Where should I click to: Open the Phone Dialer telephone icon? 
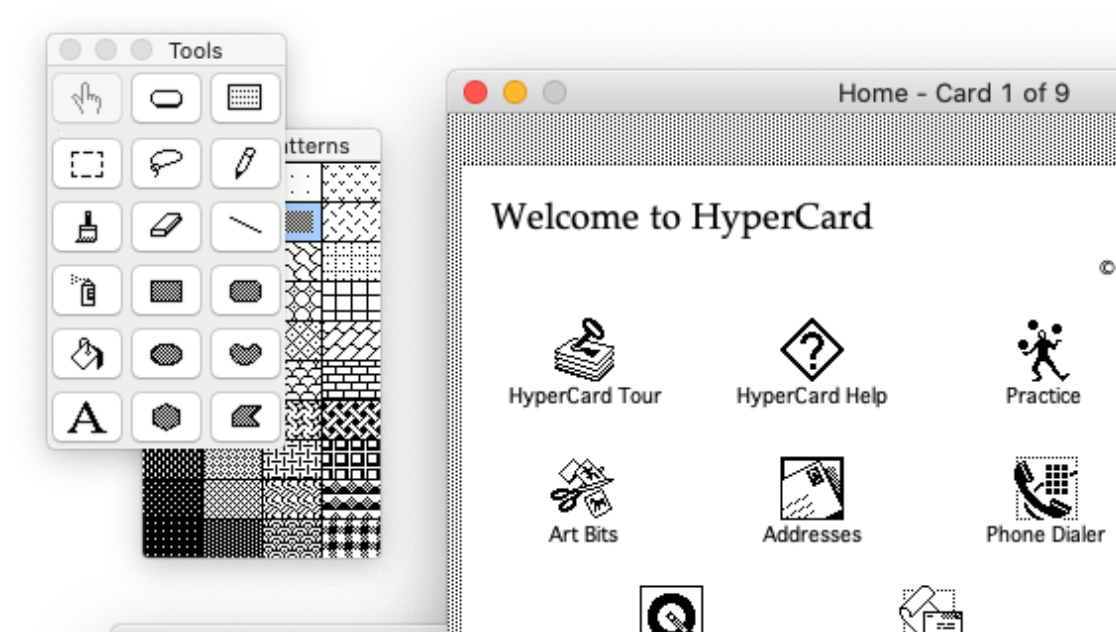pos(1046,488)
